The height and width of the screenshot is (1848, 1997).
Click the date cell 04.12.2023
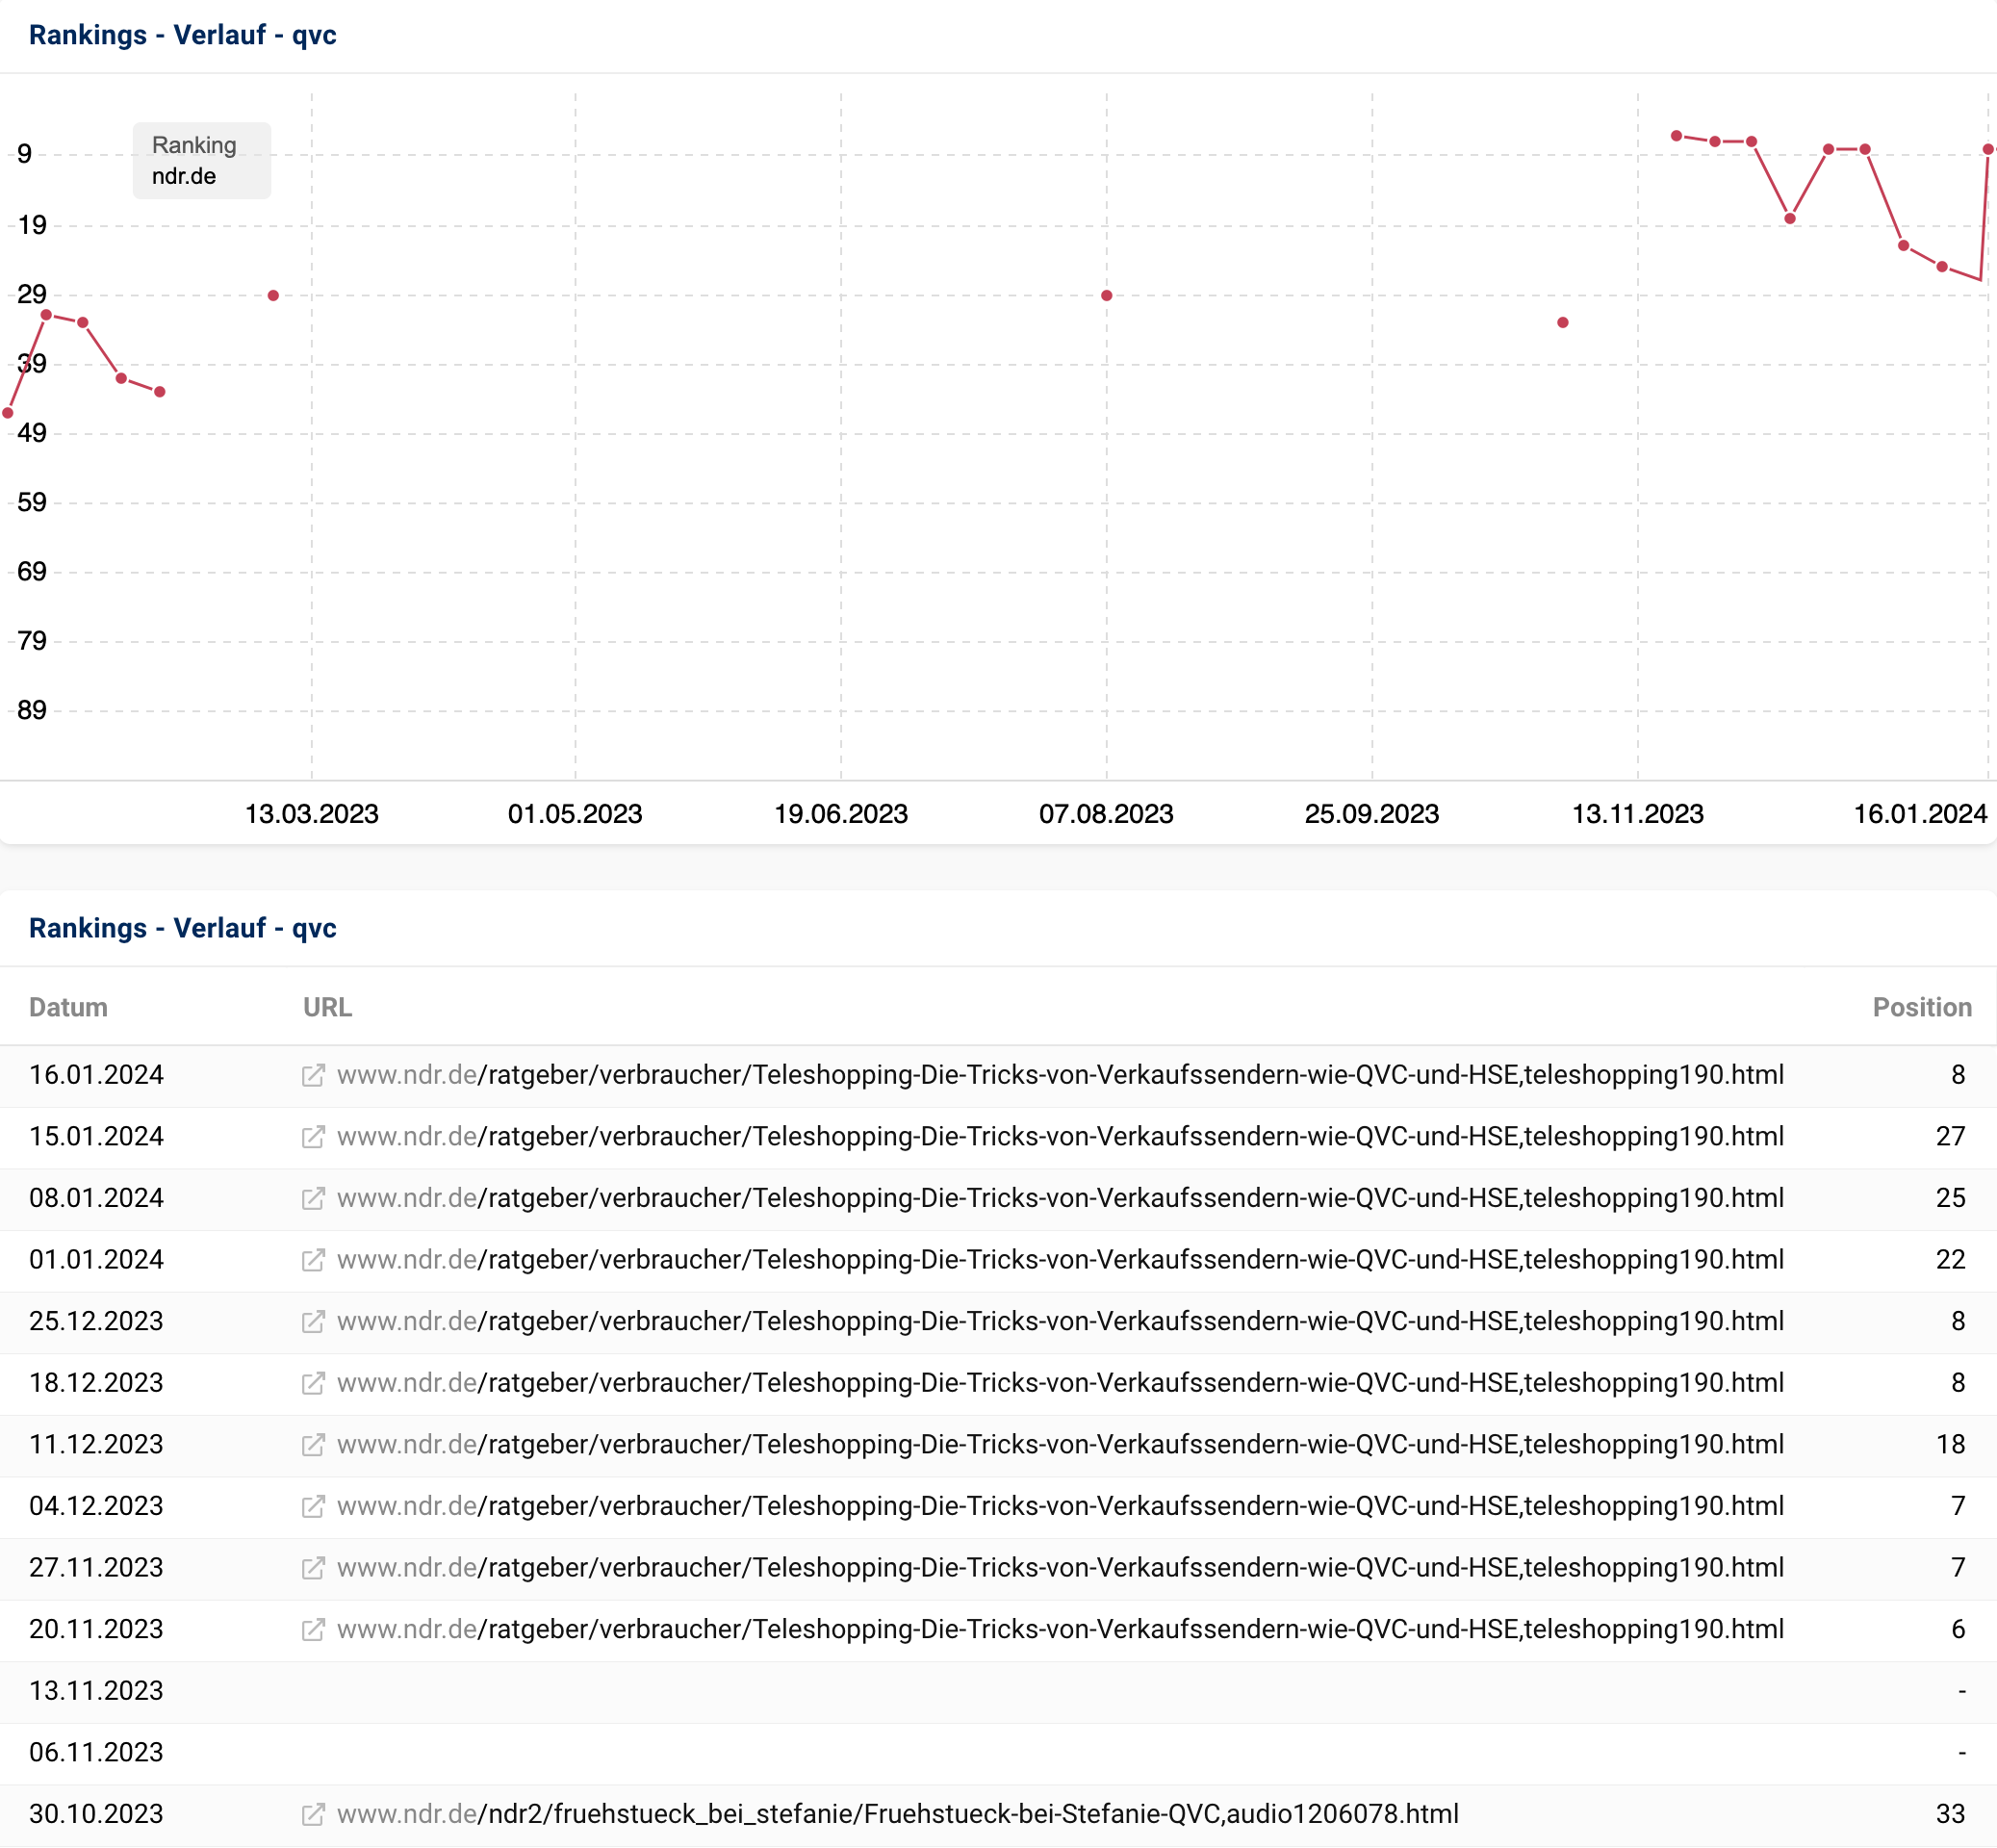[x=96, y=1506]
